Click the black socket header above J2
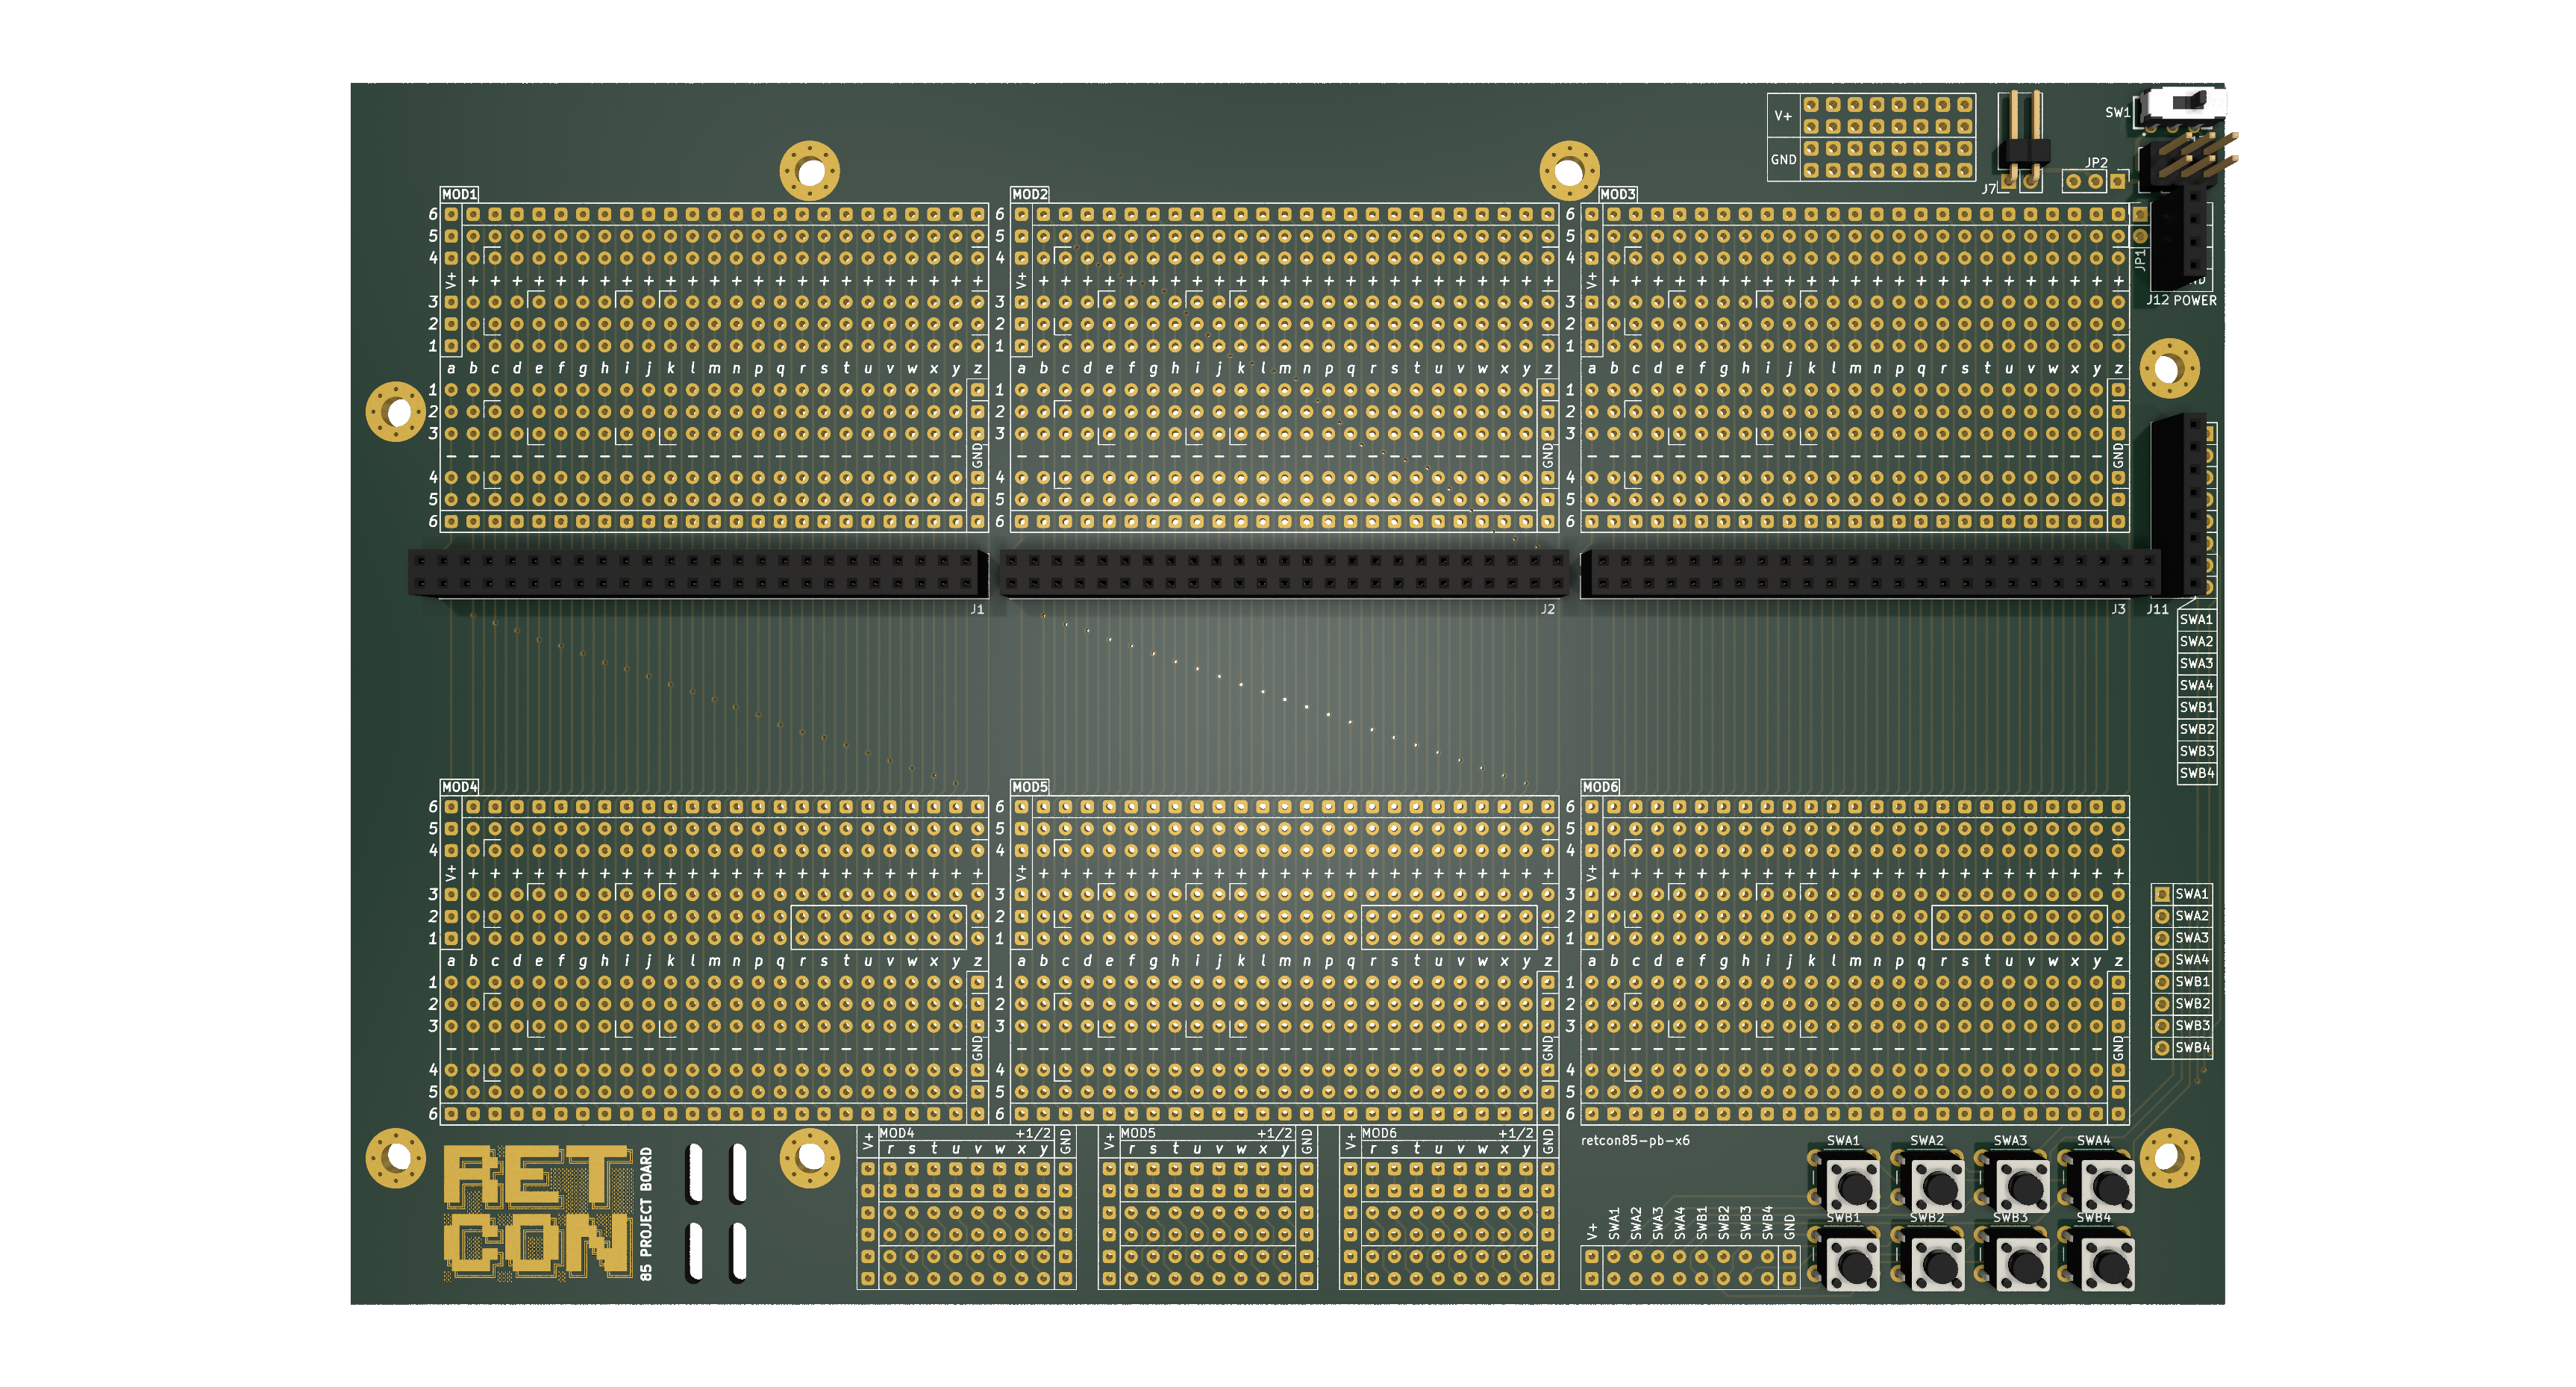Viewport: 2576px width, 1387px height. point(1284,573)
